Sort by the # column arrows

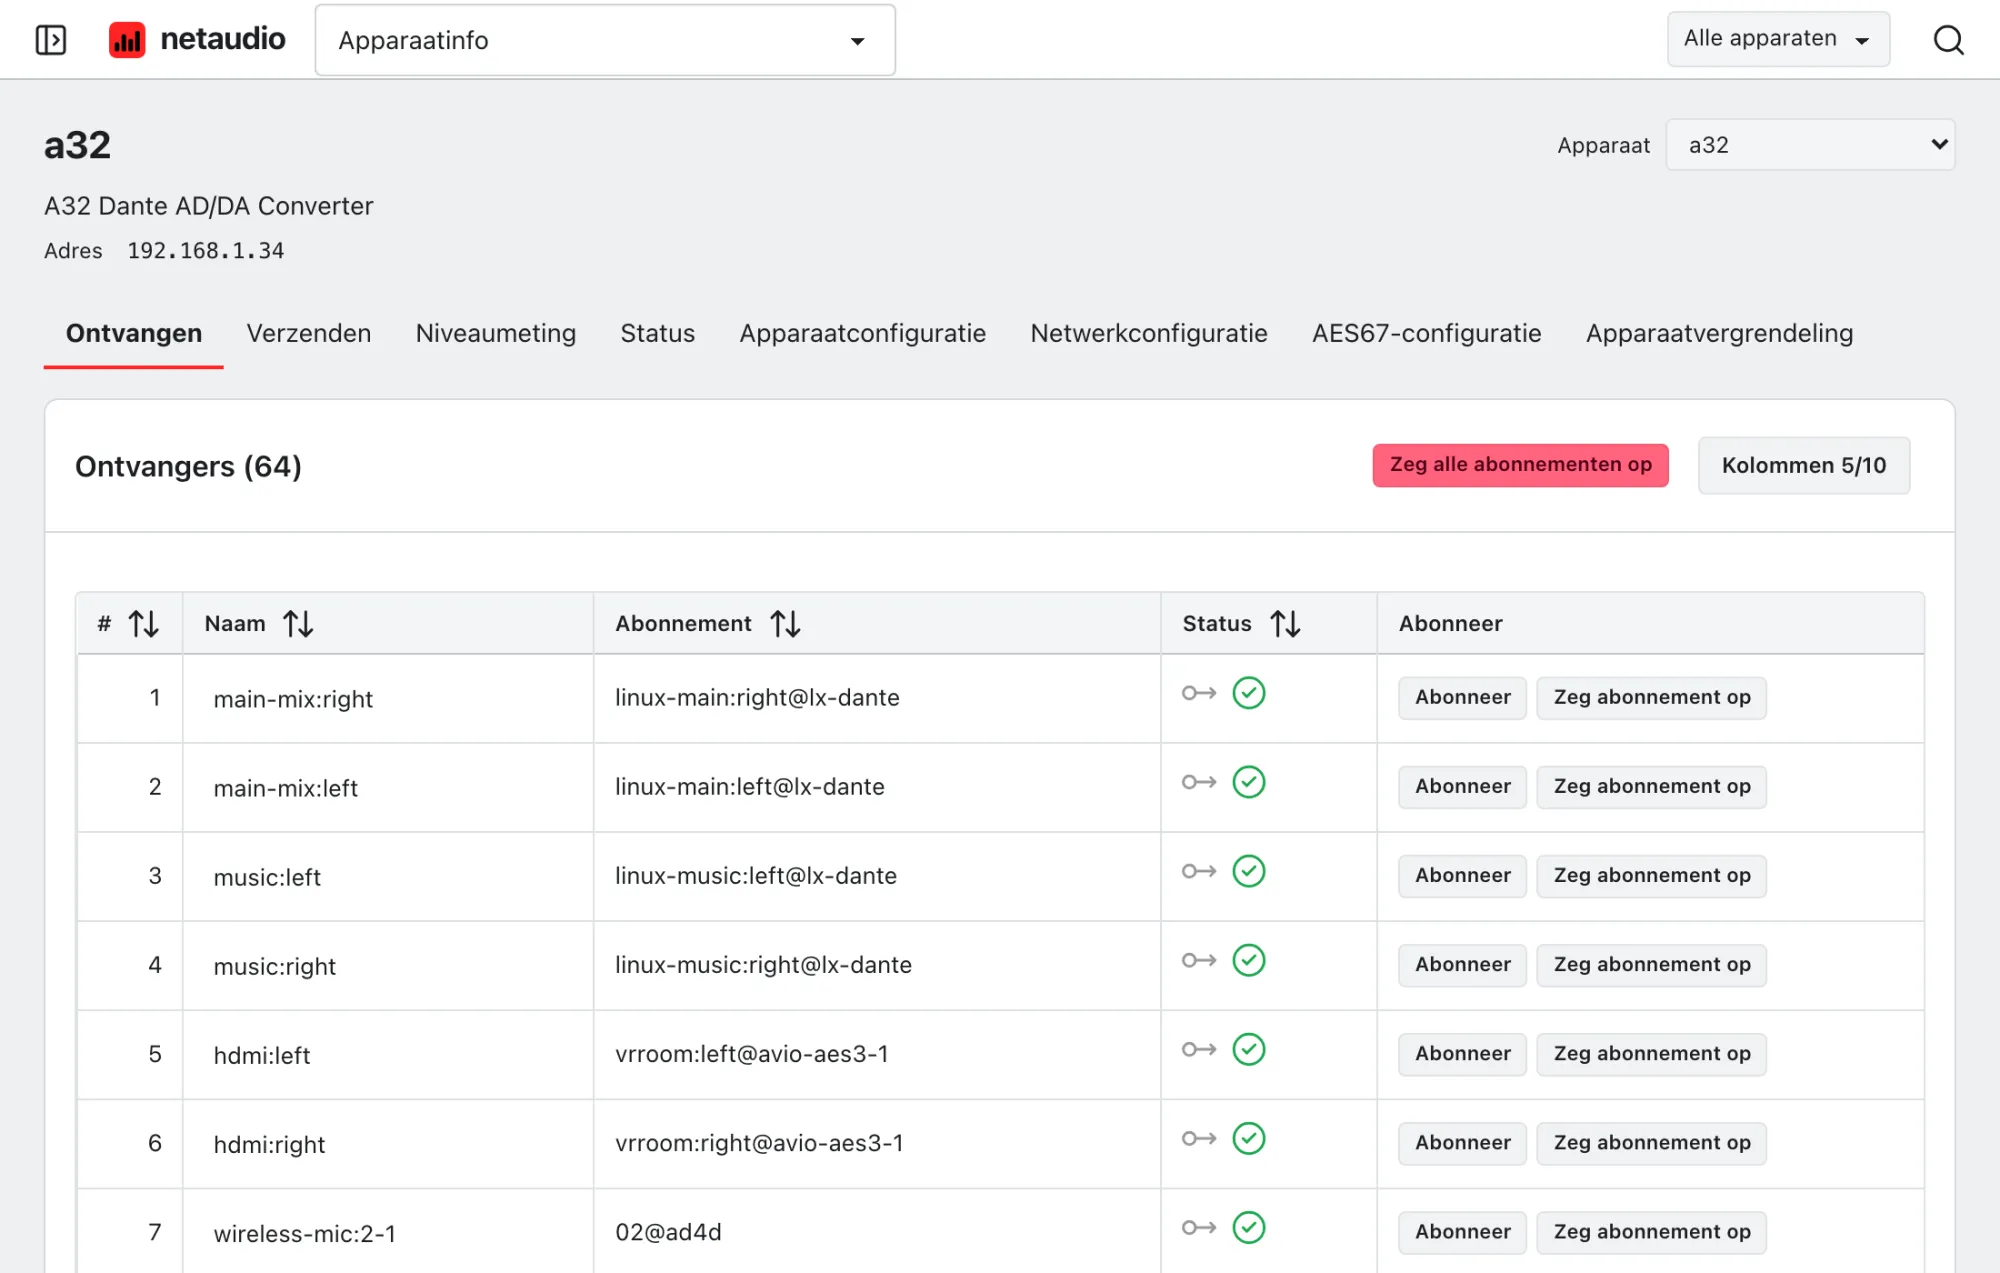click(143, 624)
